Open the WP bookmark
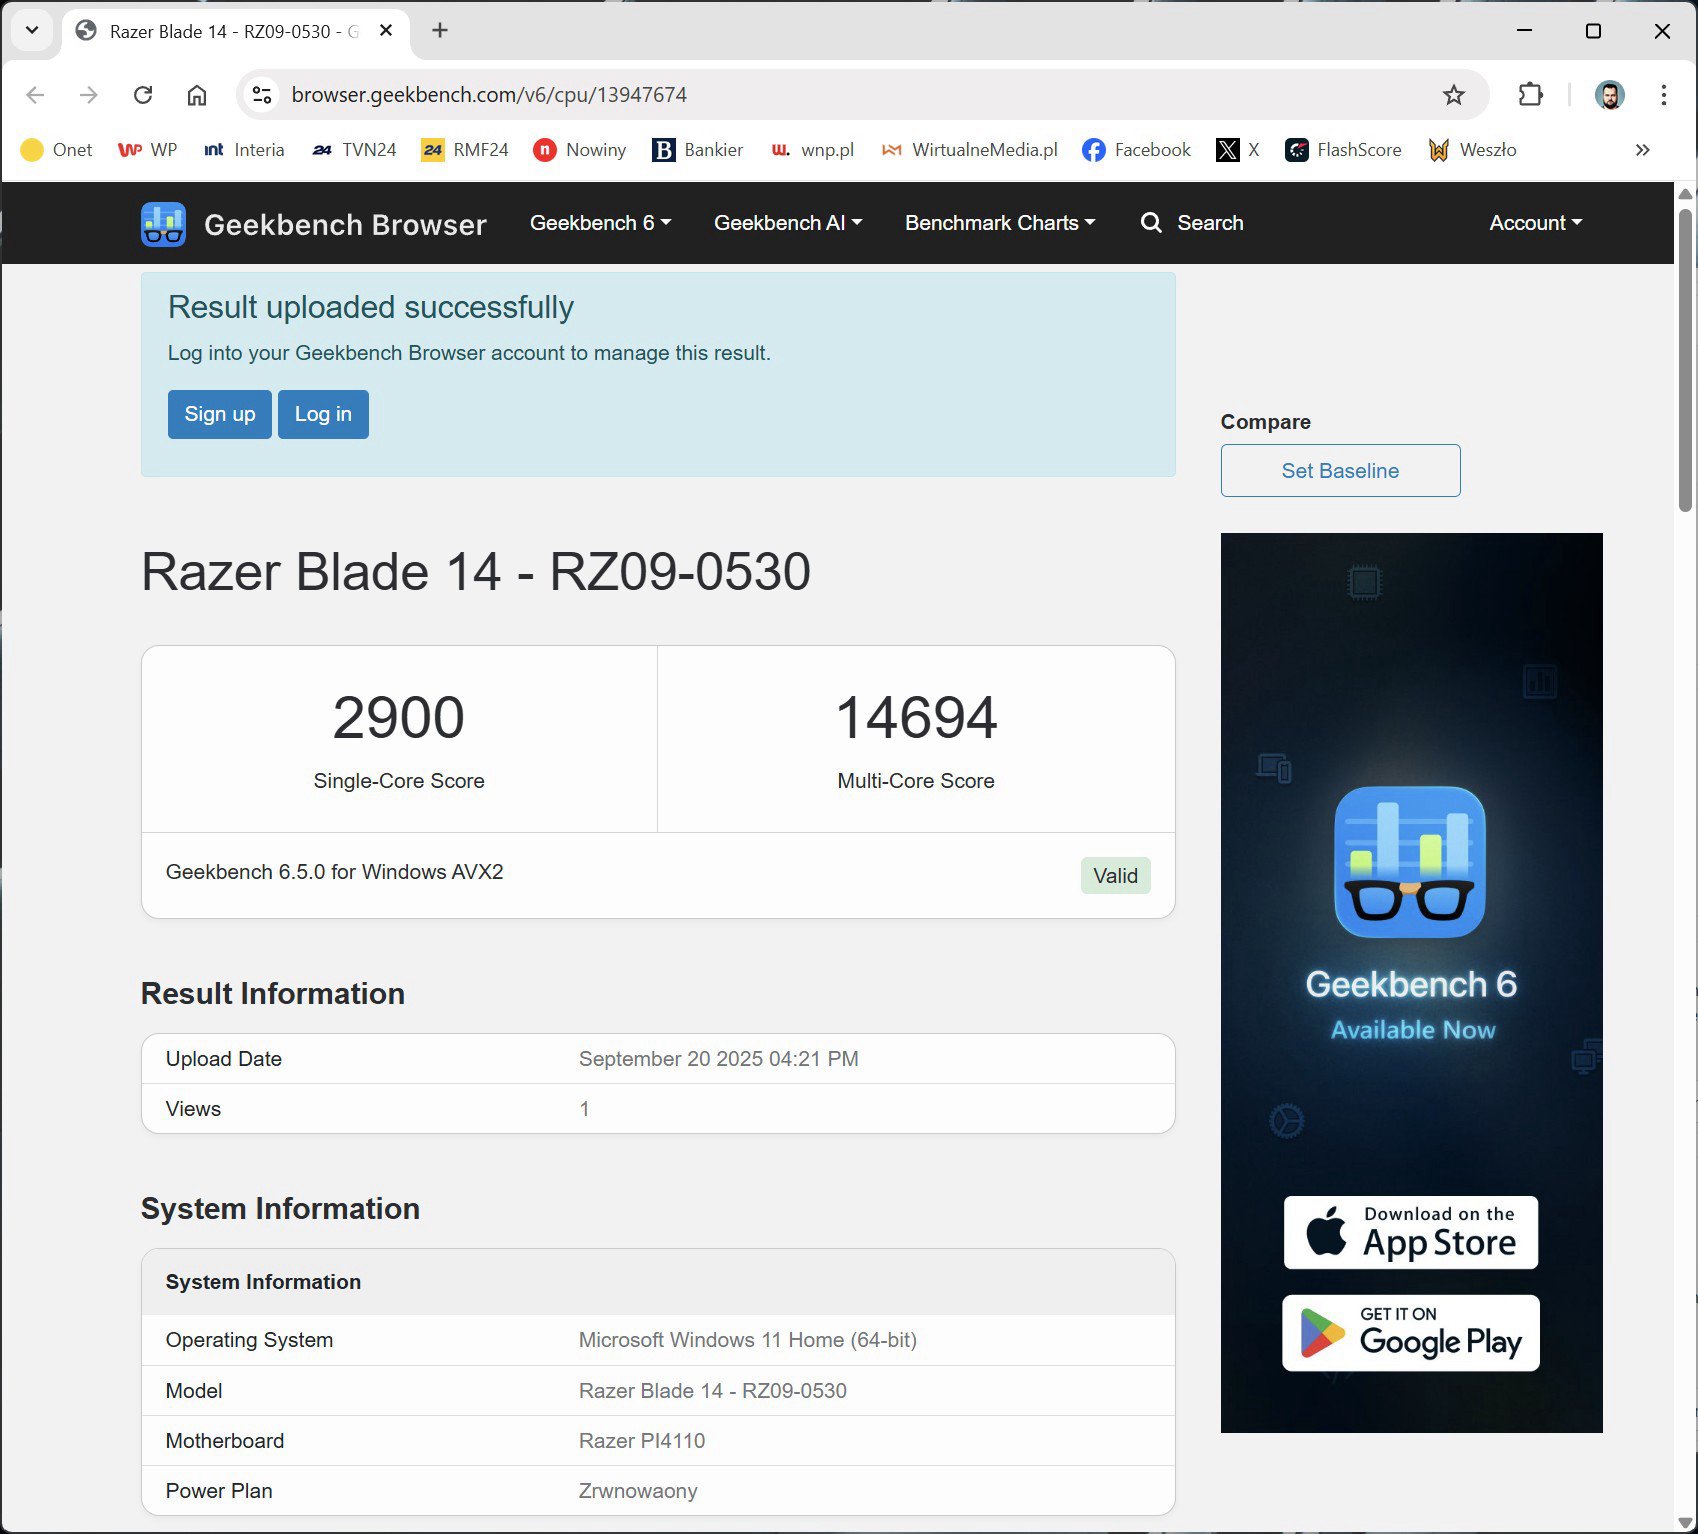 tap(147, 150)
